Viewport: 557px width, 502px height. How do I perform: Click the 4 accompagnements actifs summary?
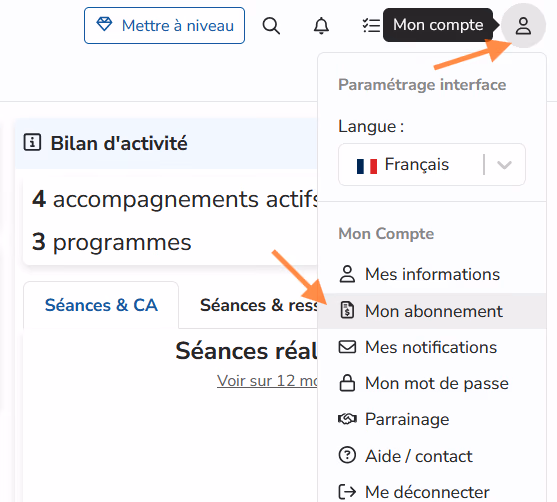175,199
